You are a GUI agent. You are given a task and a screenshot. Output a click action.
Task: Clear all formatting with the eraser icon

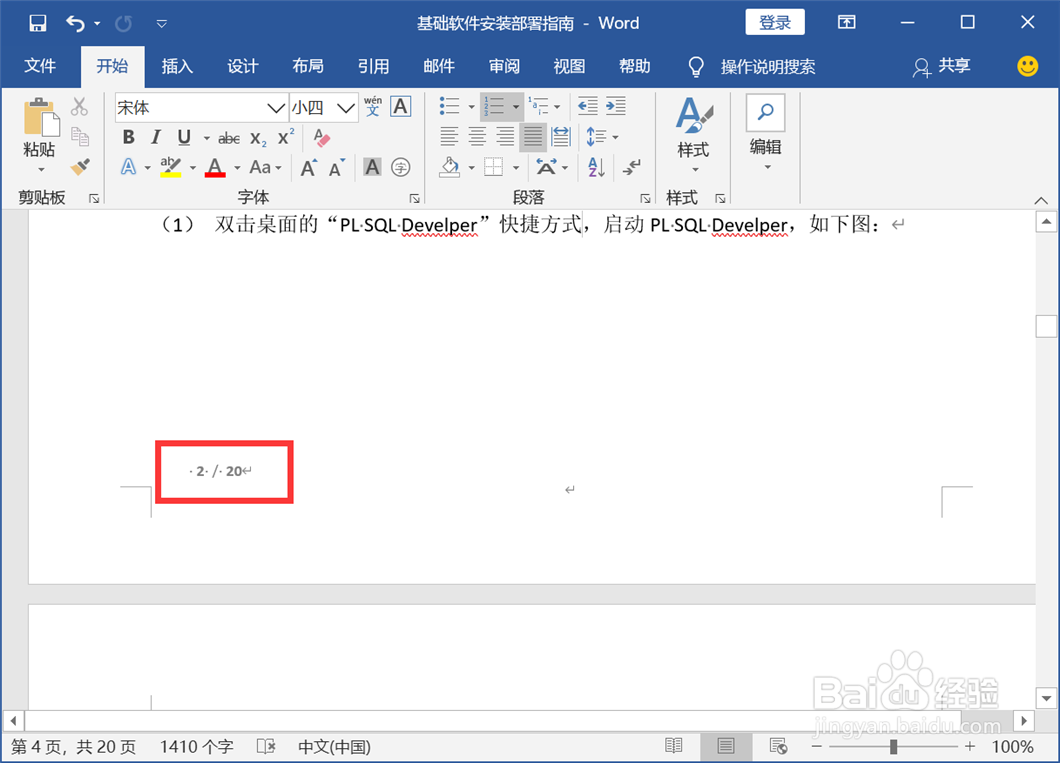pyautogui.click(x=322, y=138)
